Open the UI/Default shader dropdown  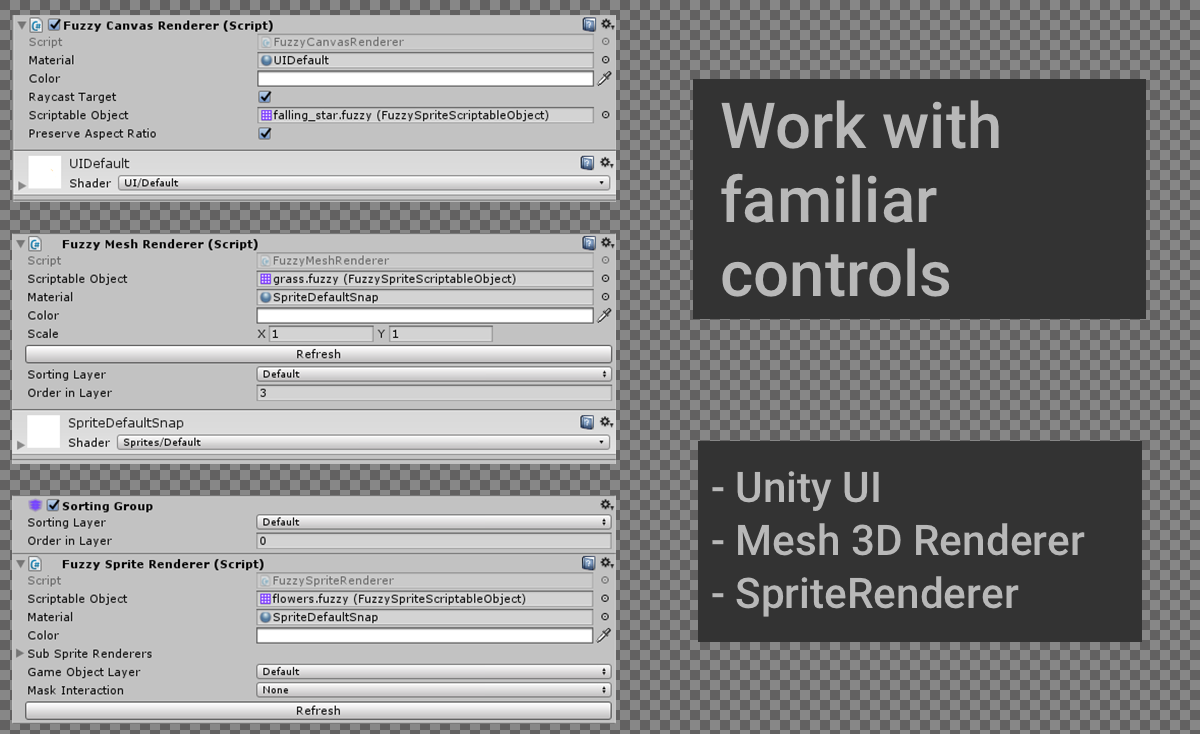point(364,183)
